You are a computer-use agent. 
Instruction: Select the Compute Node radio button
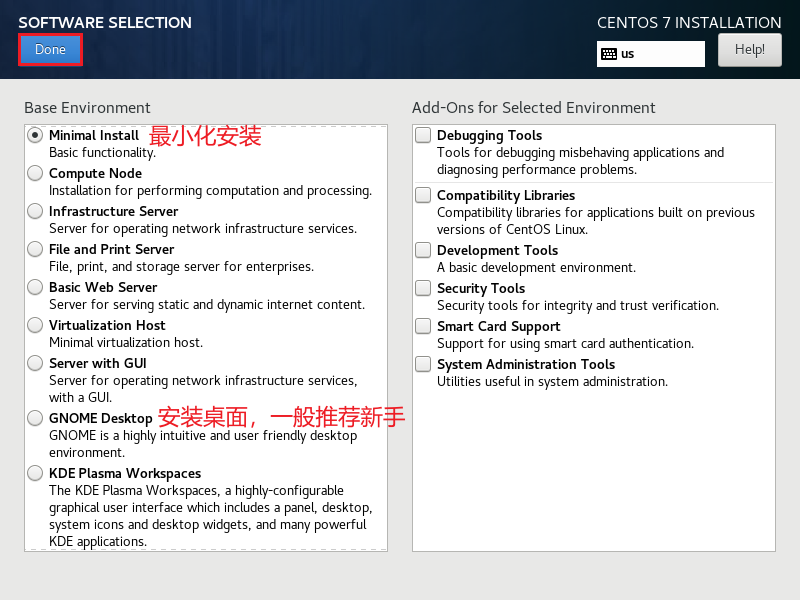pos(35,173)
